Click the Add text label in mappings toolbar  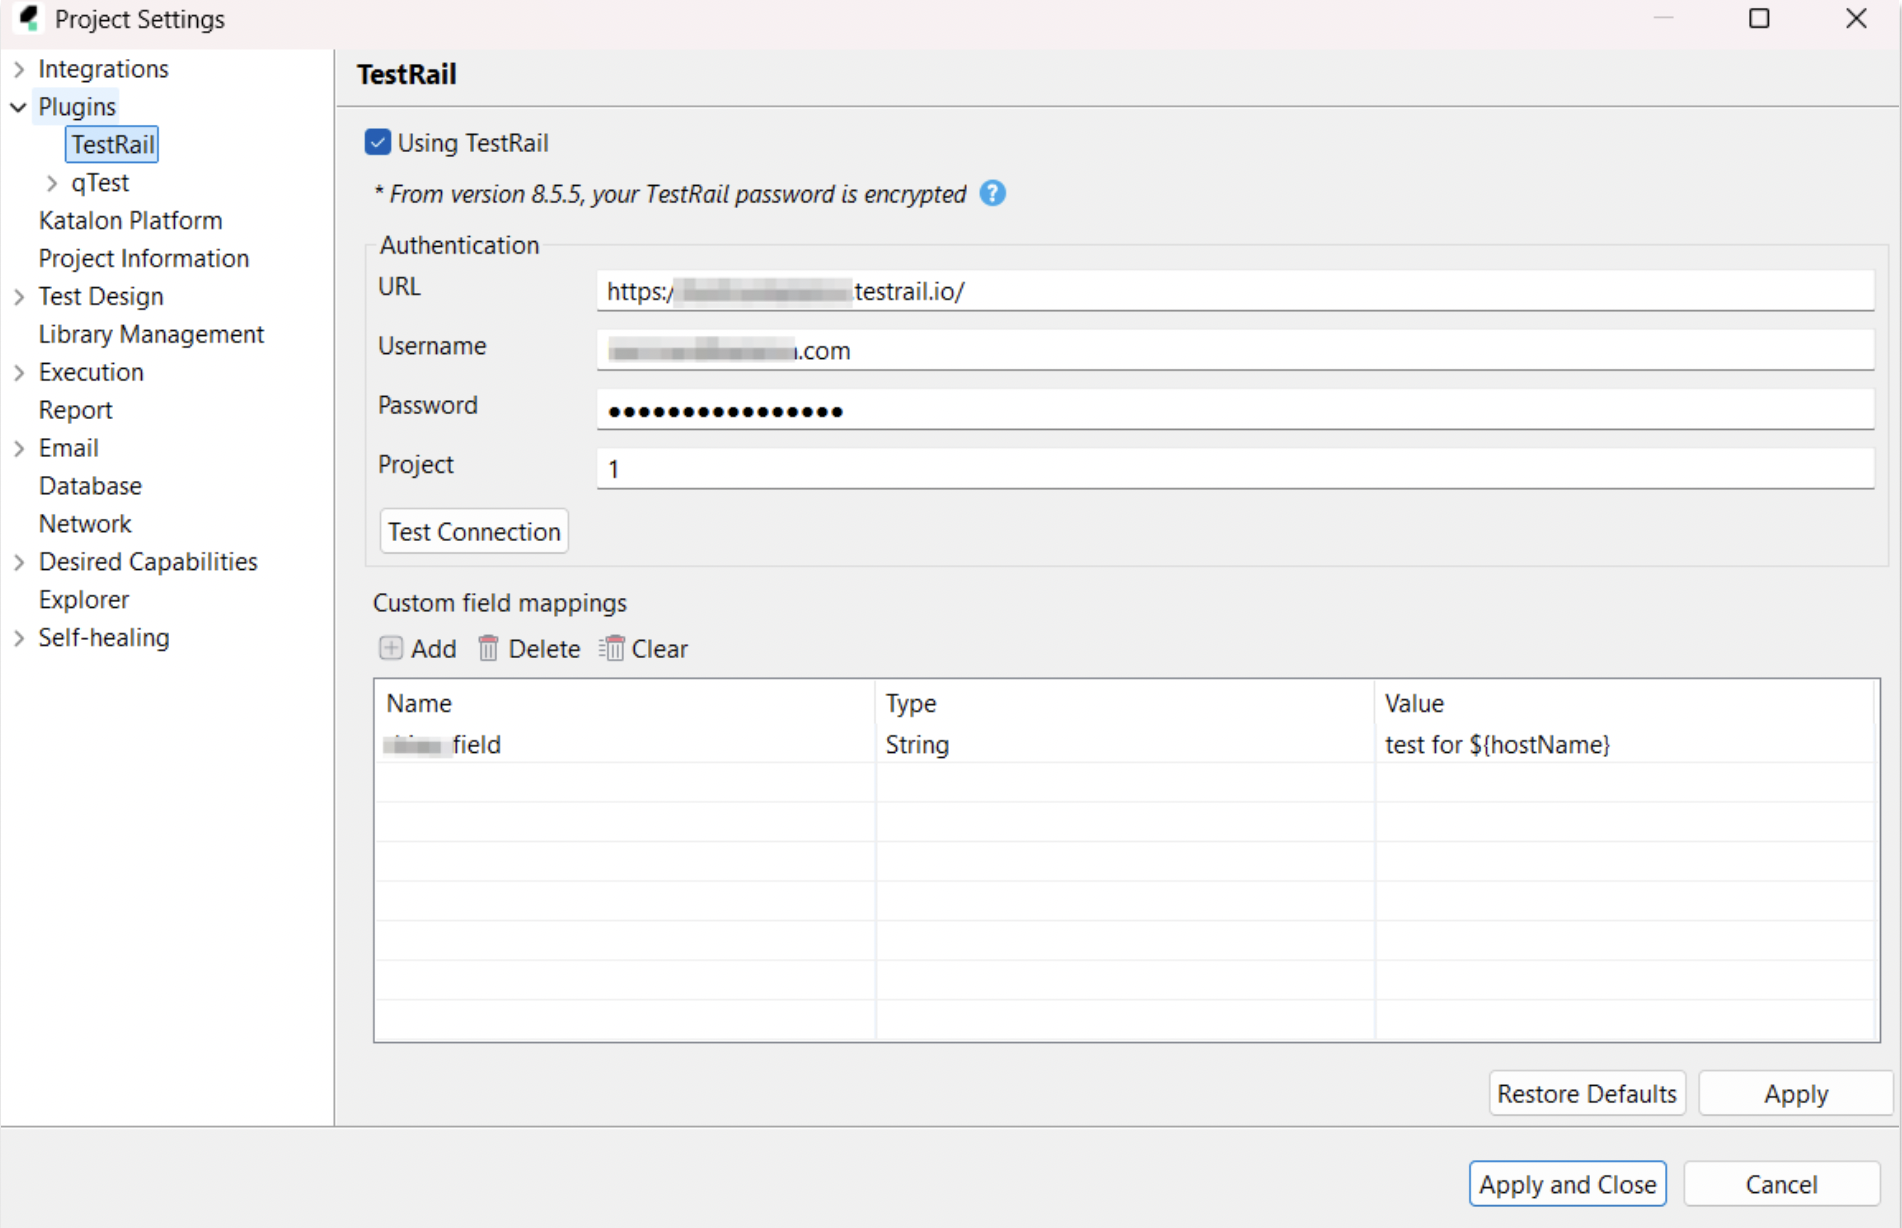tap(433, 649)
